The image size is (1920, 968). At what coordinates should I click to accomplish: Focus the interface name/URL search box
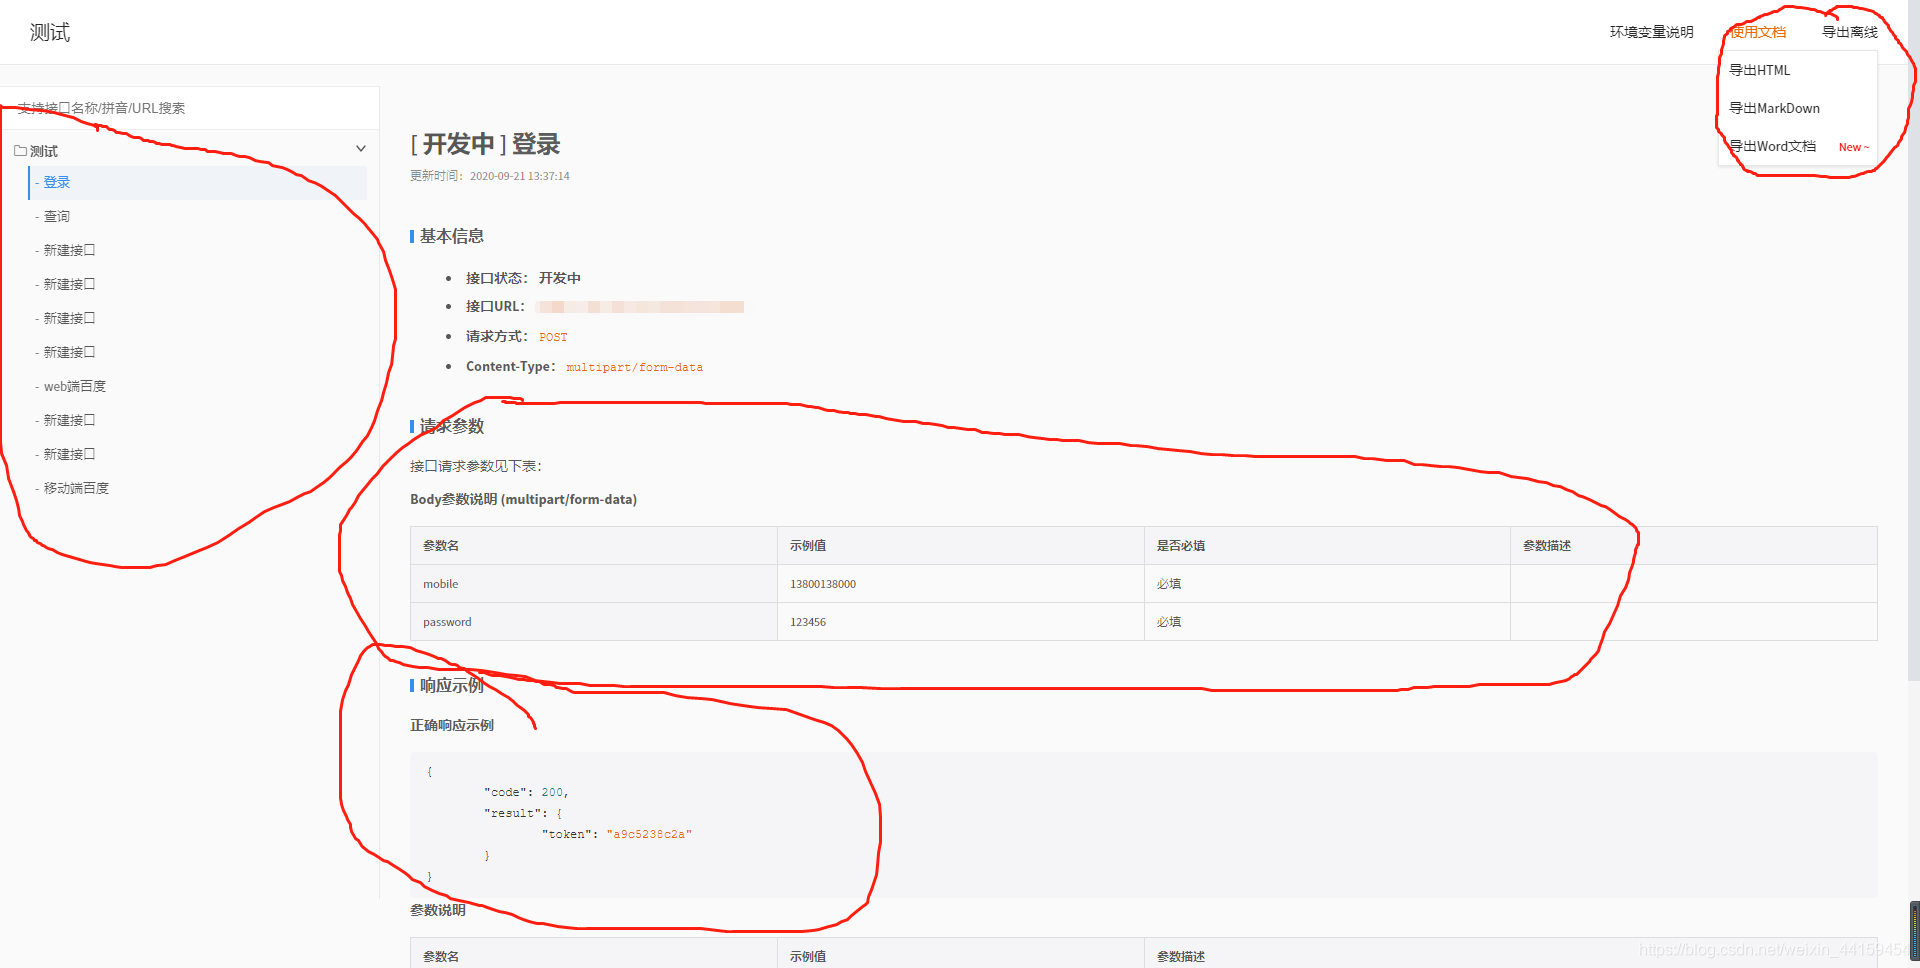(189, 108)
